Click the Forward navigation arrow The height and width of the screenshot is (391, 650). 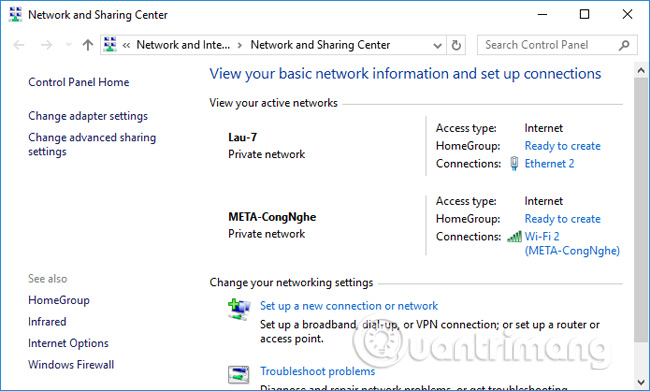(46, 45)
